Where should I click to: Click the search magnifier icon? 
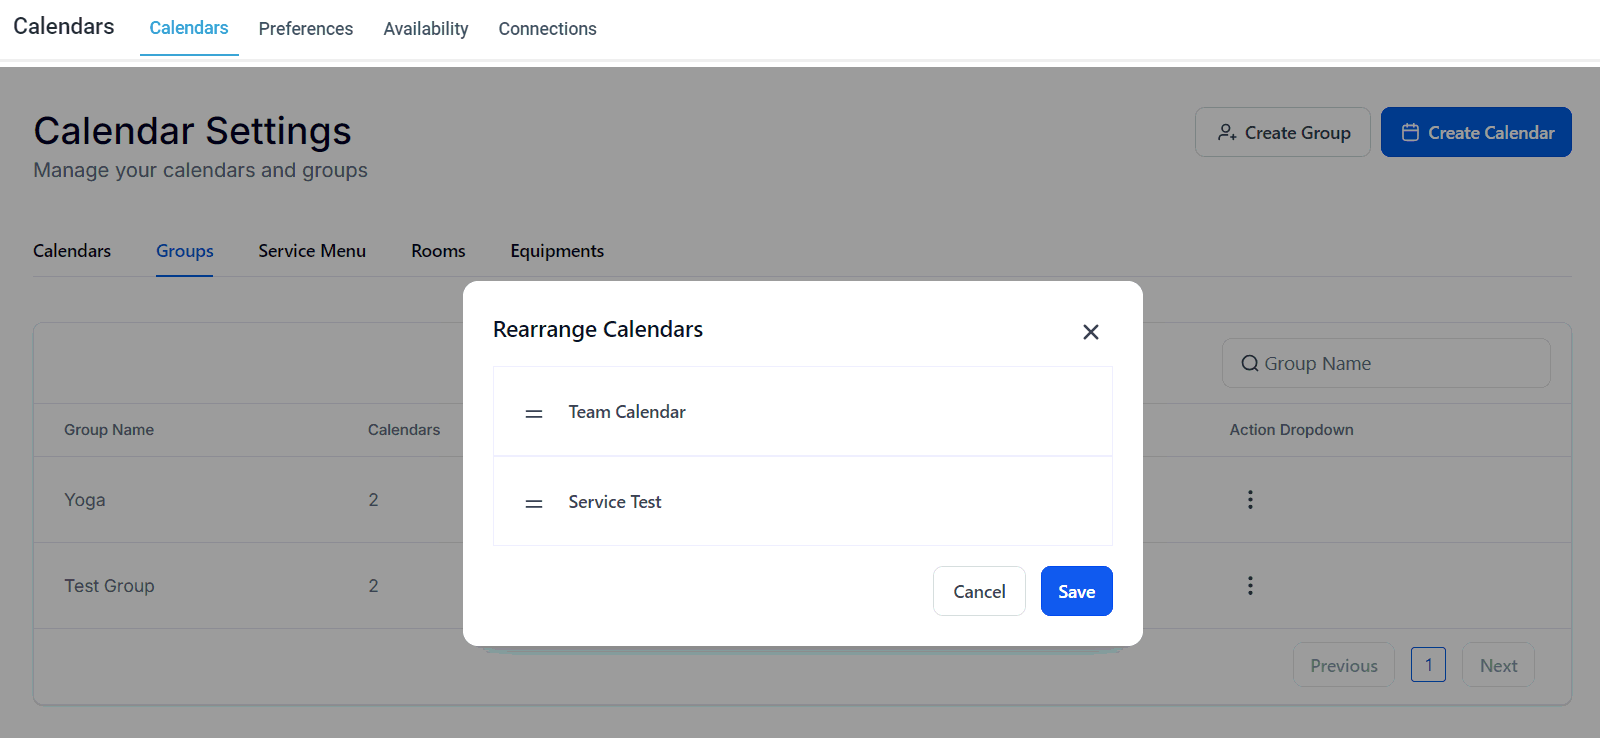tap(1249, 364)
